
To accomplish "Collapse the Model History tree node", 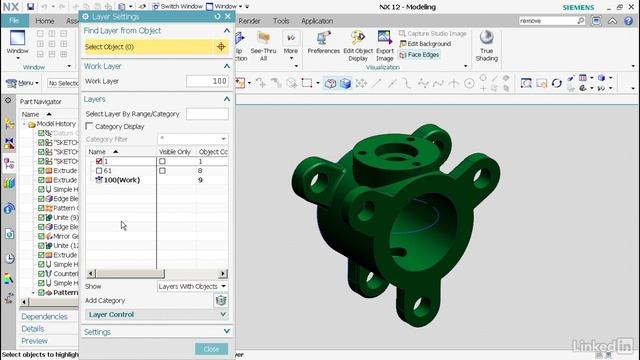I will tap(24, 124).
